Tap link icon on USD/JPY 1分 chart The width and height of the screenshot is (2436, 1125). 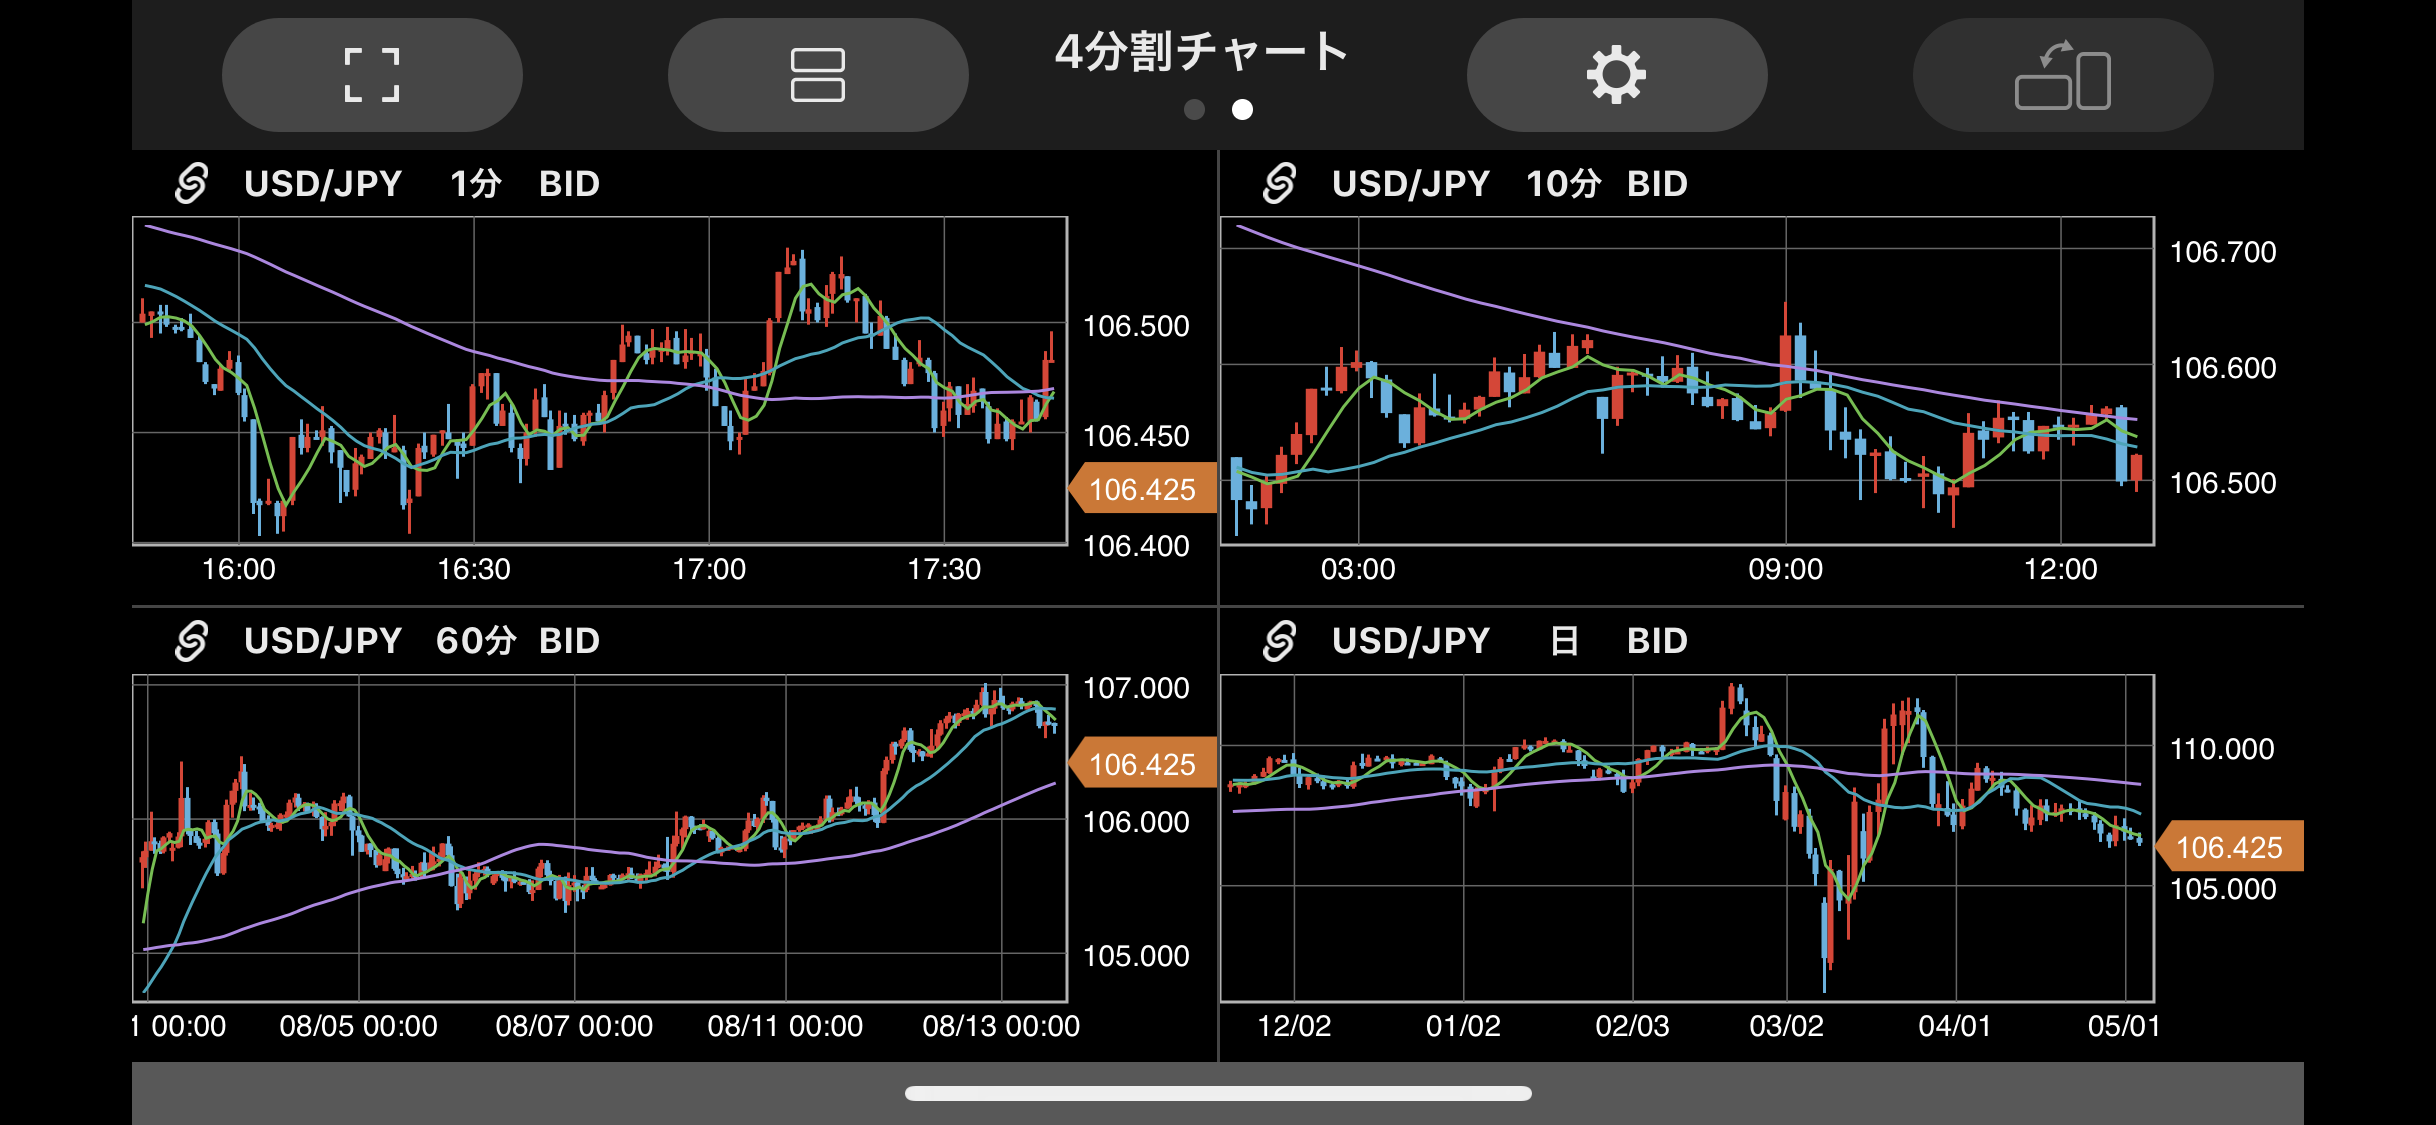tap(191, 184)
